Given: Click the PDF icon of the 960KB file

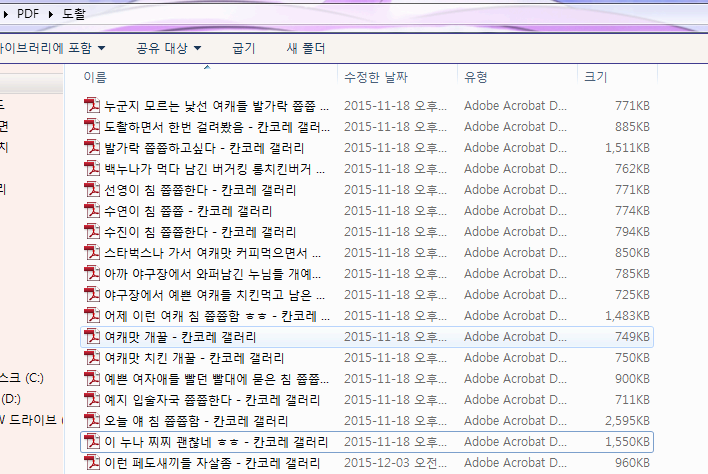Looking at the screenshot, I should (x=92, y=463).
